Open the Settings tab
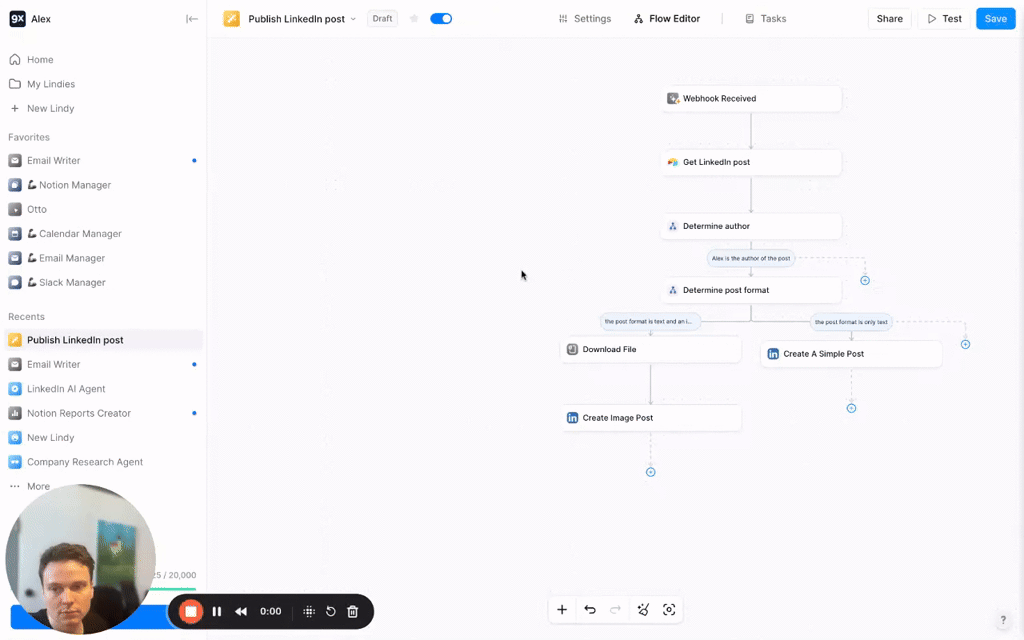1024x640 pixels. (585, 19)
